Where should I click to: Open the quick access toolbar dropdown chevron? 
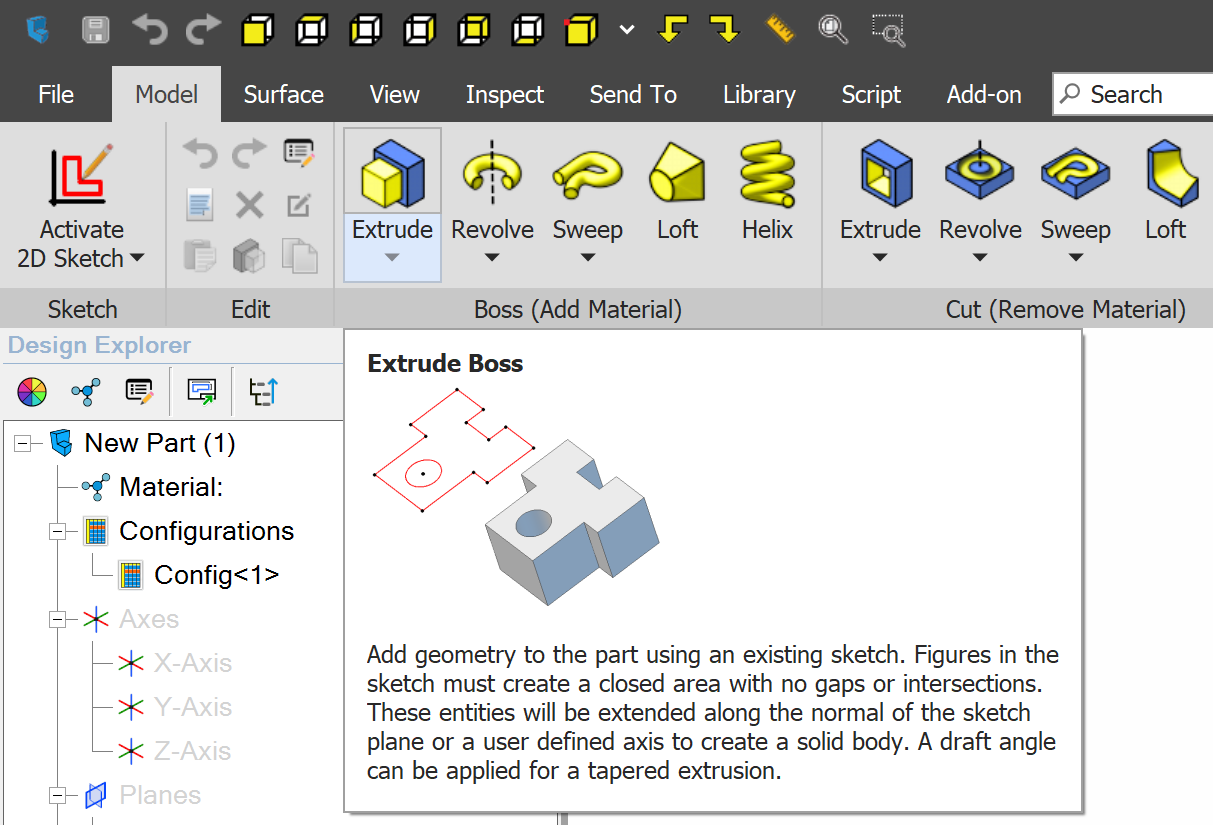click(x=627, y=30)
